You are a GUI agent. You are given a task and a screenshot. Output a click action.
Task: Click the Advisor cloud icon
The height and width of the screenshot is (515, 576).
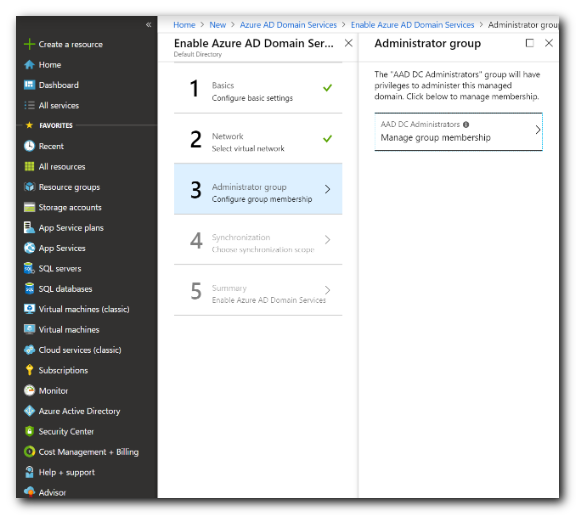tap(29, 491)
